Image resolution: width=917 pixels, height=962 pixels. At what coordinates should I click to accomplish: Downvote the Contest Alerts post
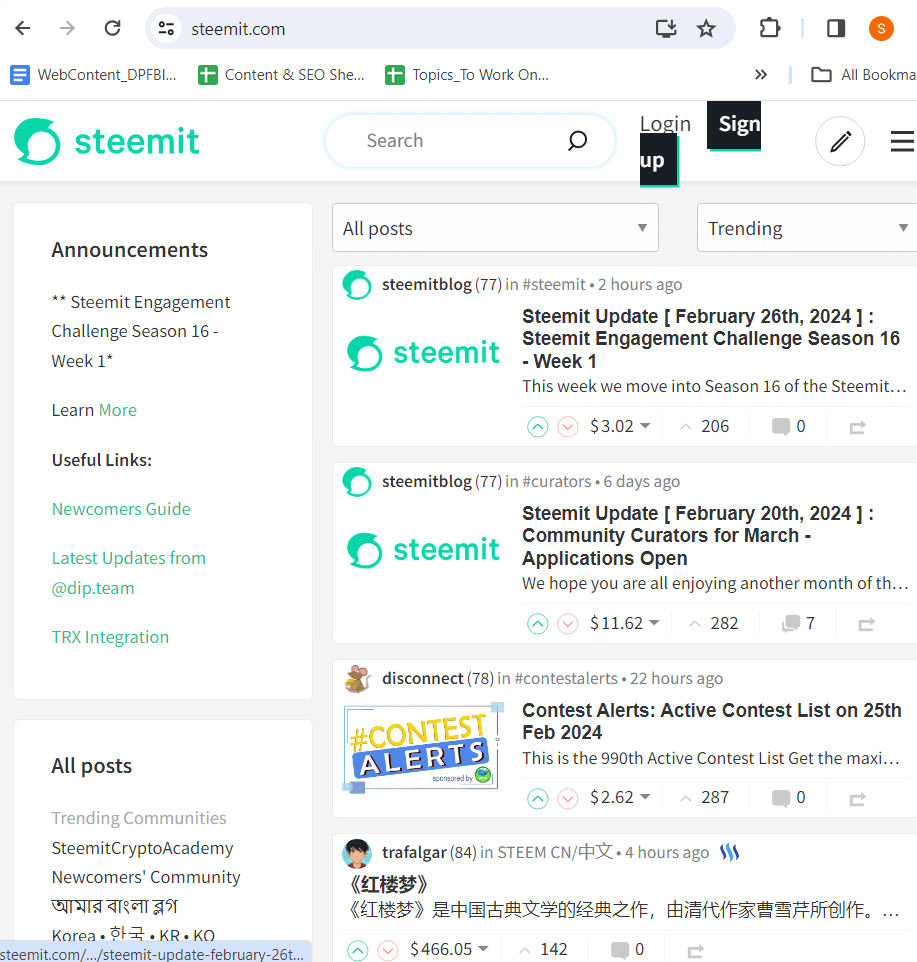567,798
